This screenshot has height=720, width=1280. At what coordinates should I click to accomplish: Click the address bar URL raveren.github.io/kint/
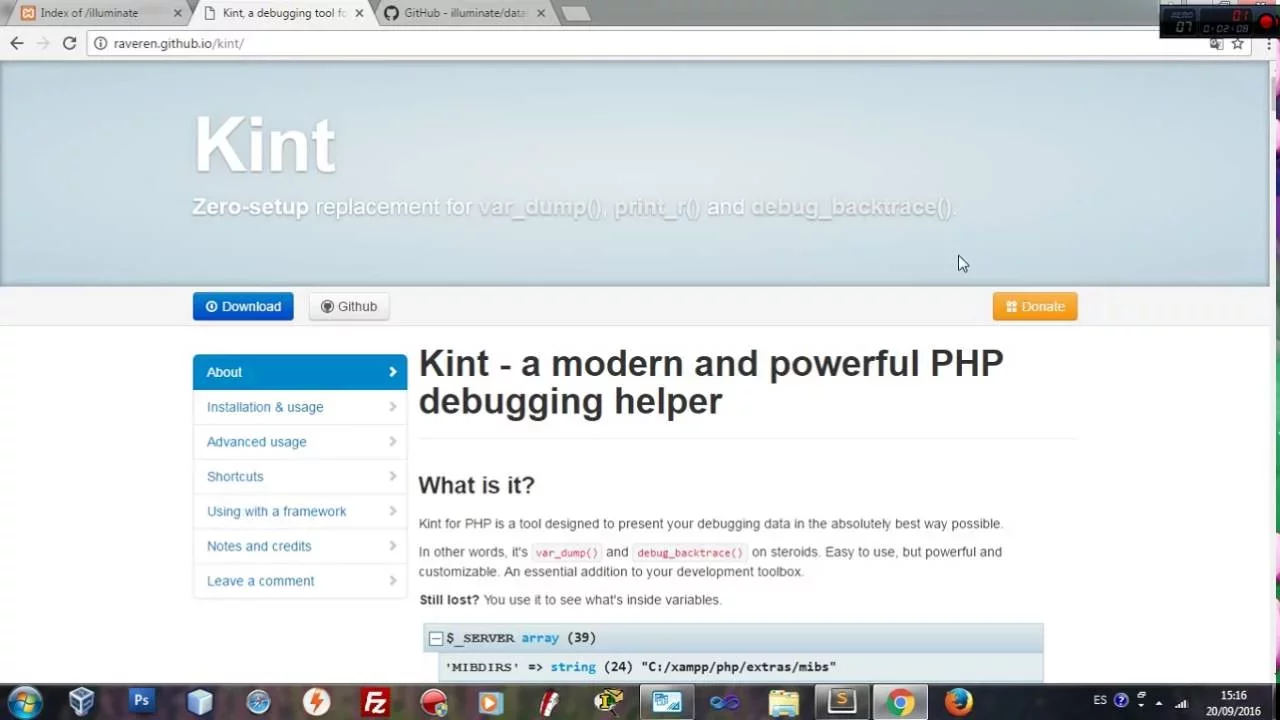(x=178, y=43)
